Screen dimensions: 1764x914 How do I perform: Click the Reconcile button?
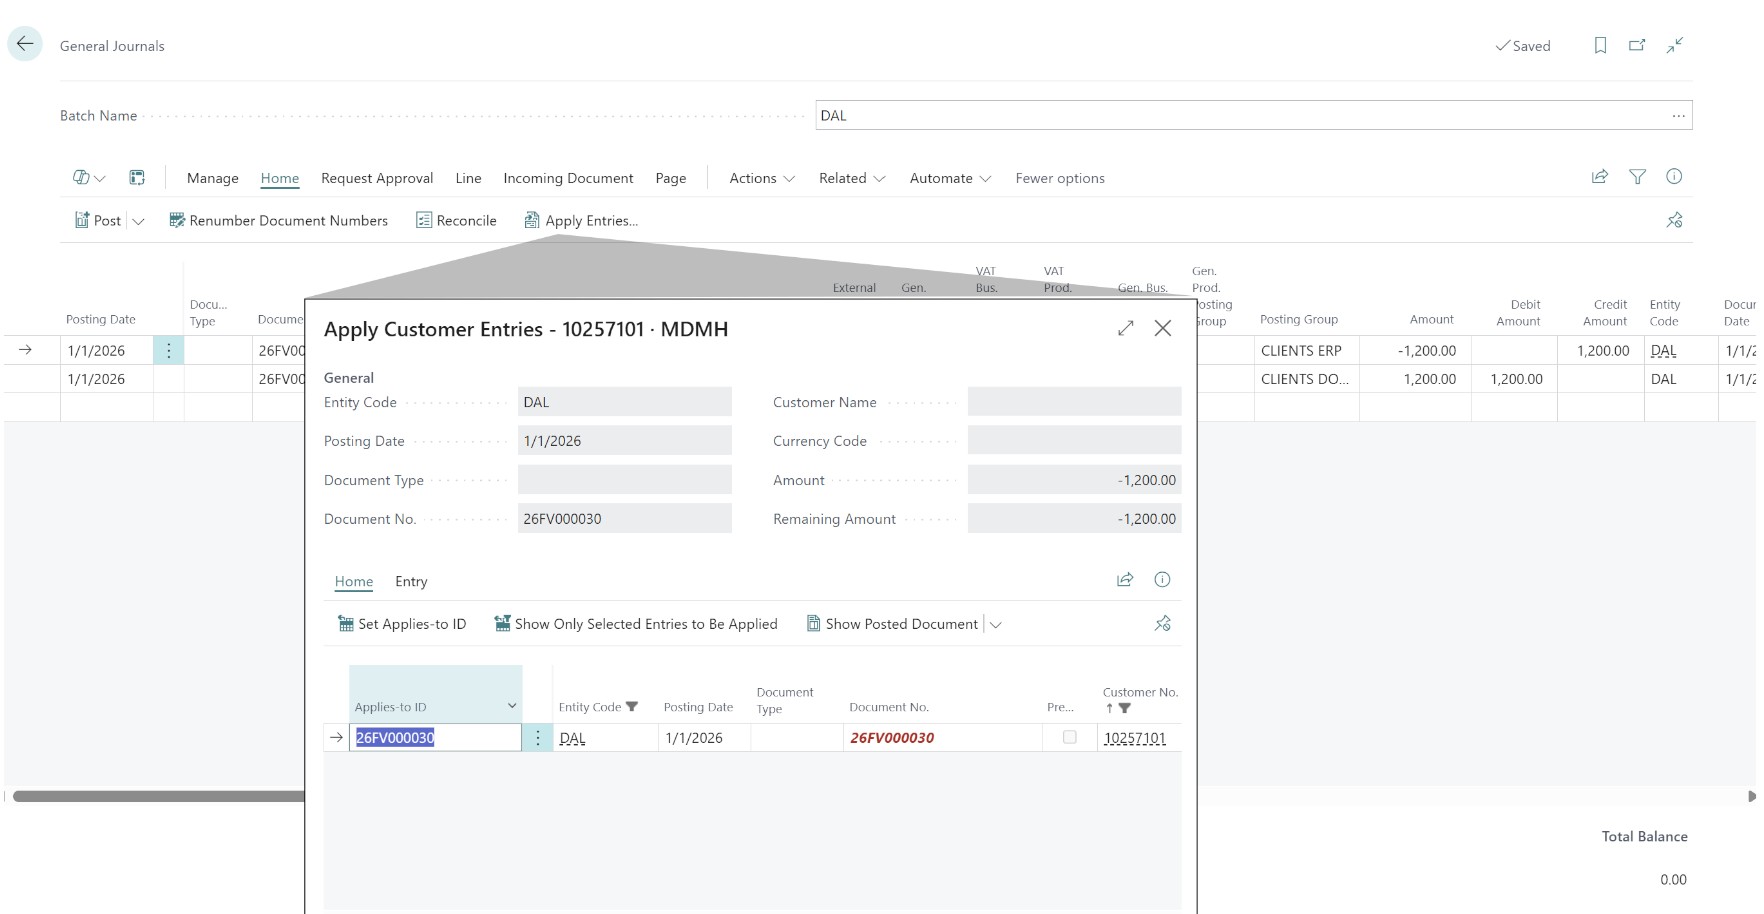coord(456,220)
